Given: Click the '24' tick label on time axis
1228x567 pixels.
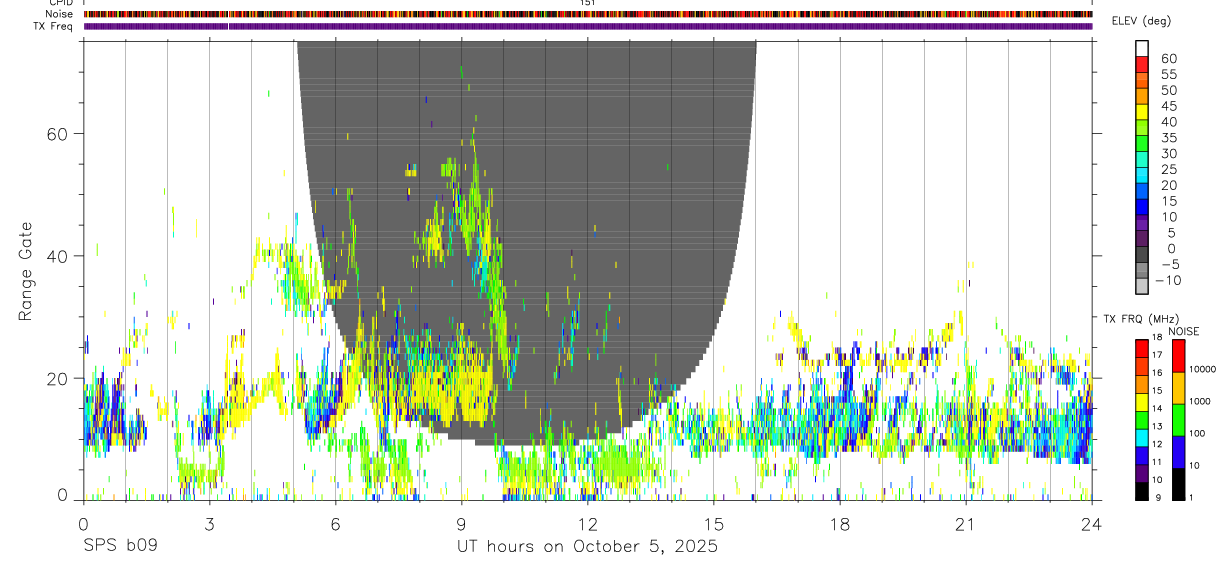Looking at the screenshot, I should [1091, 523].
